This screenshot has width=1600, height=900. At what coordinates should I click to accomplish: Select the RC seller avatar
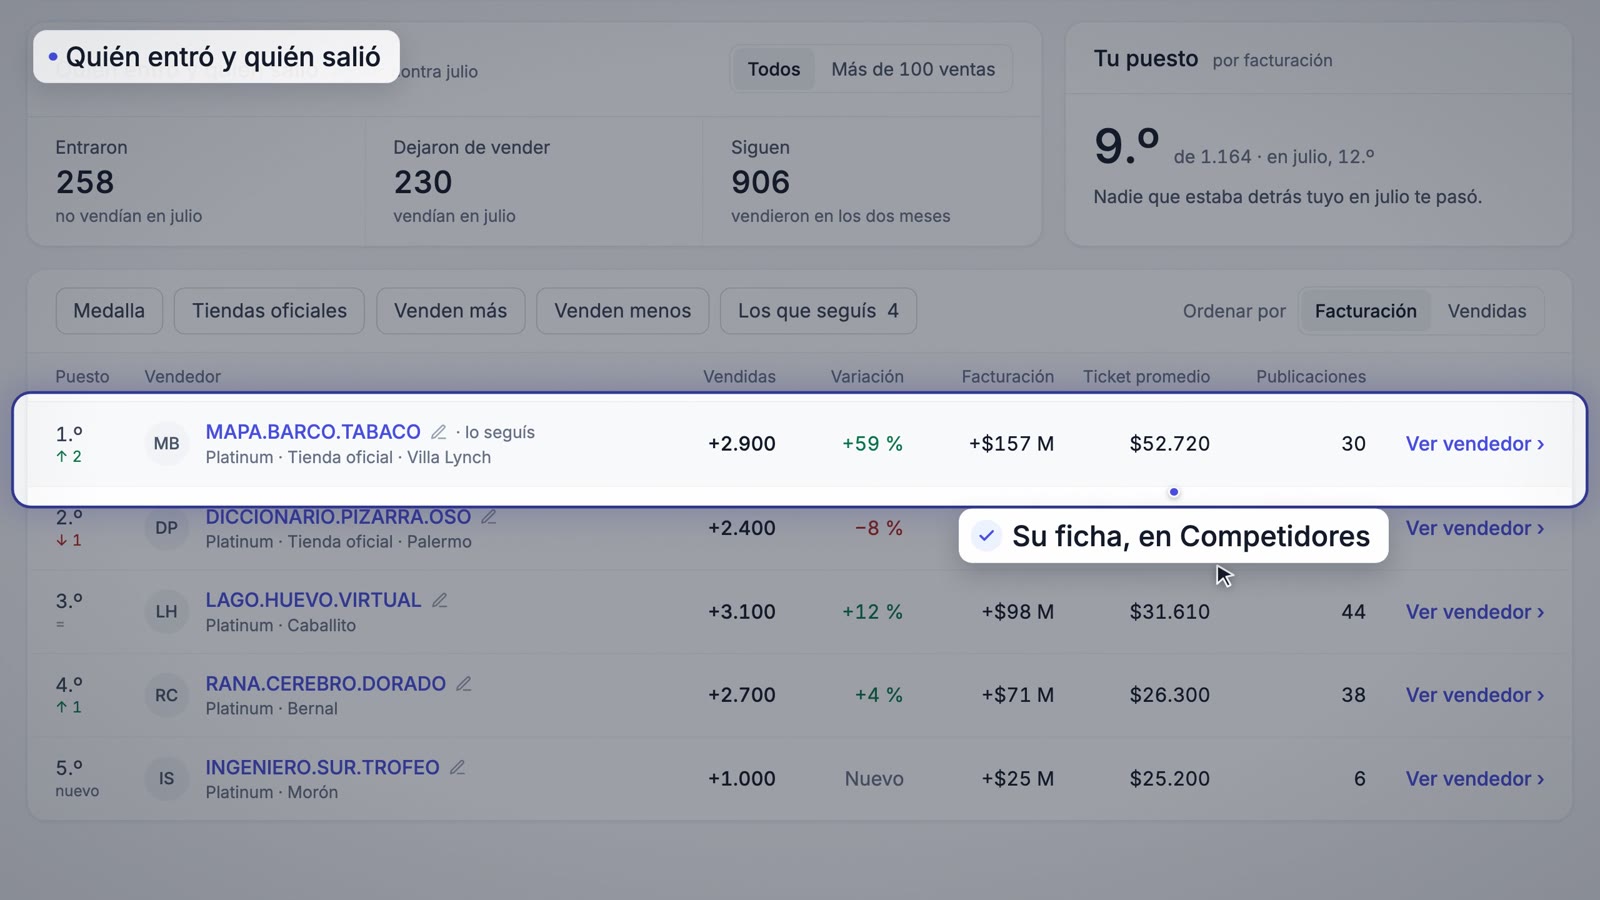(x=166, y=695)
